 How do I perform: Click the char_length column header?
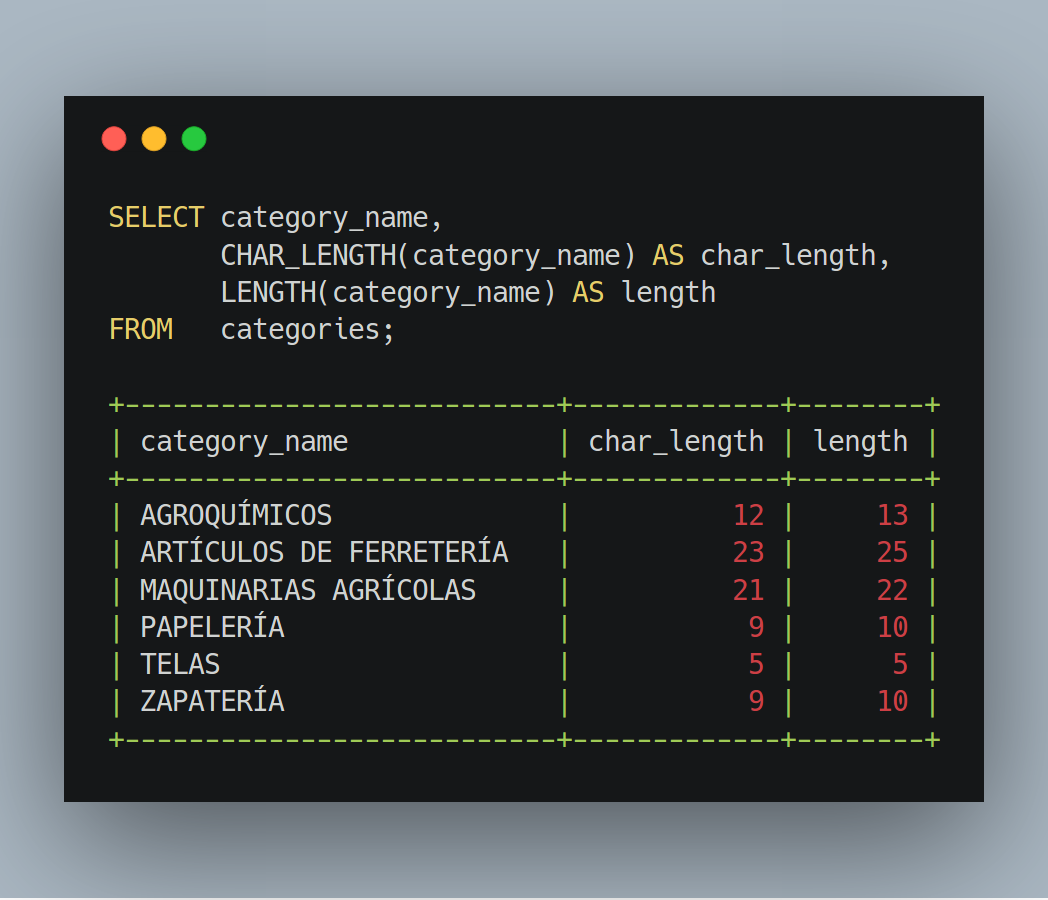pos(676,442)
